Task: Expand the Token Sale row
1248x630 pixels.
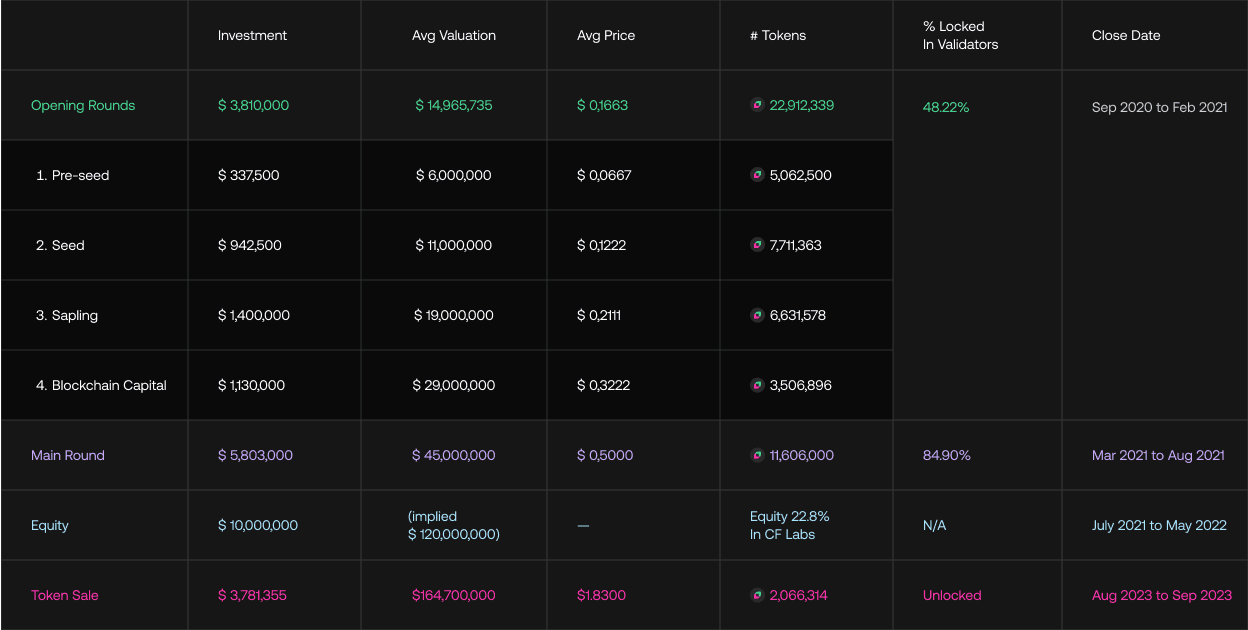Action: [65, 595]
